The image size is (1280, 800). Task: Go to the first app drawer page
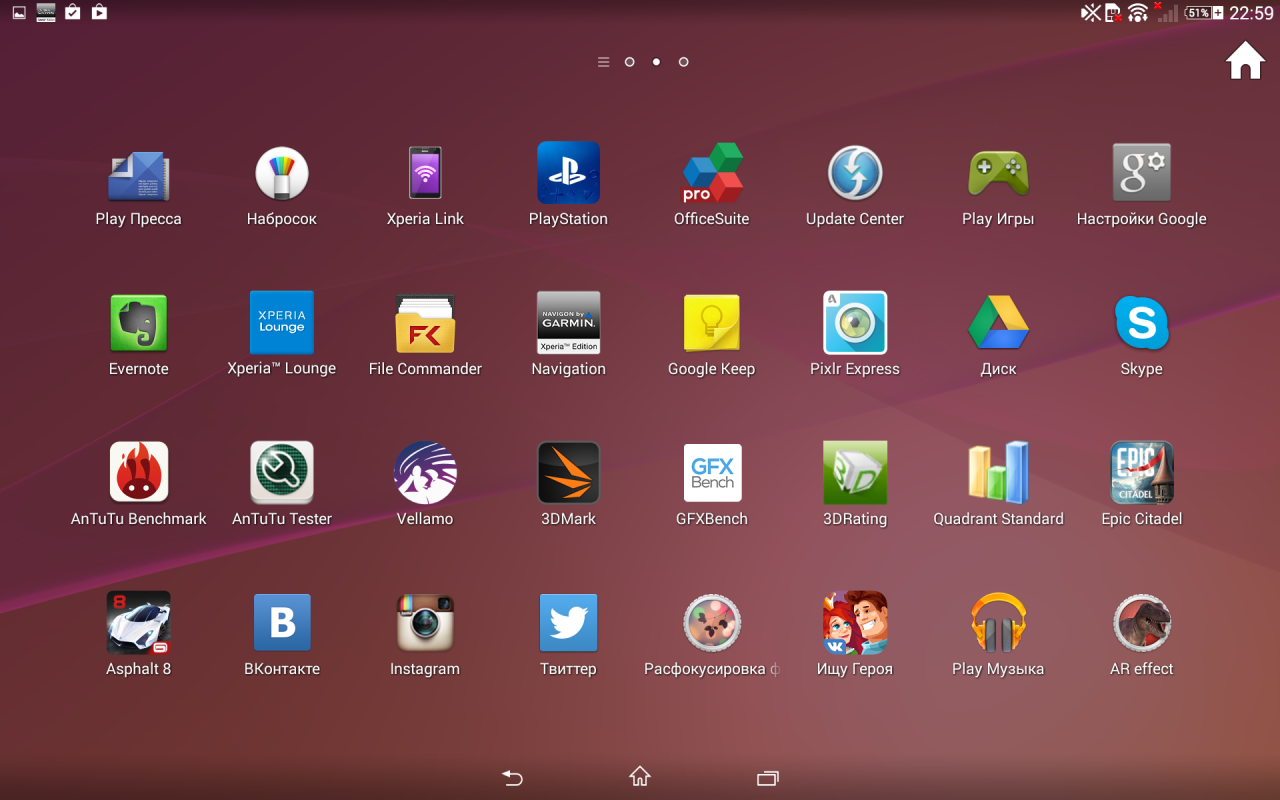tap(629, 62)
